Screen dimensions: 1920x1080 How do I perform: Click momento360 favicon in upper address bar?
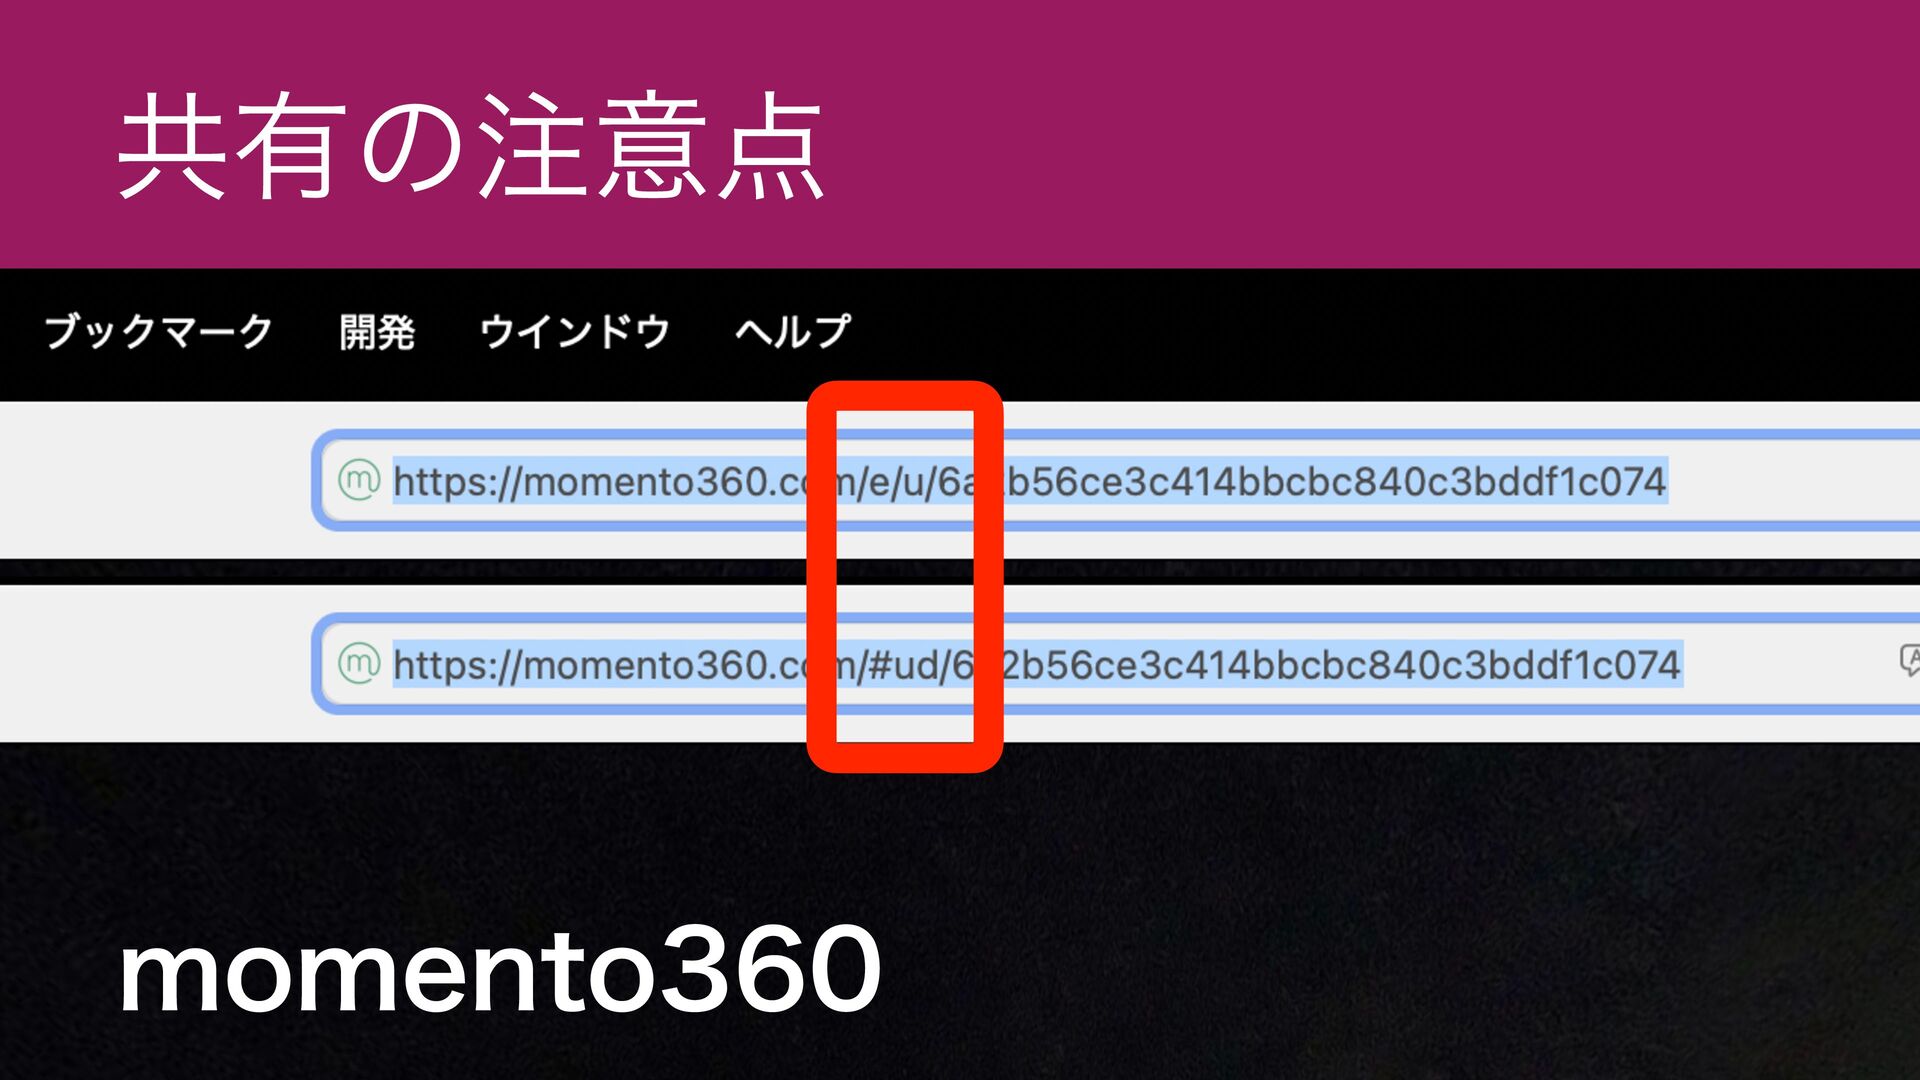(358, 480)
